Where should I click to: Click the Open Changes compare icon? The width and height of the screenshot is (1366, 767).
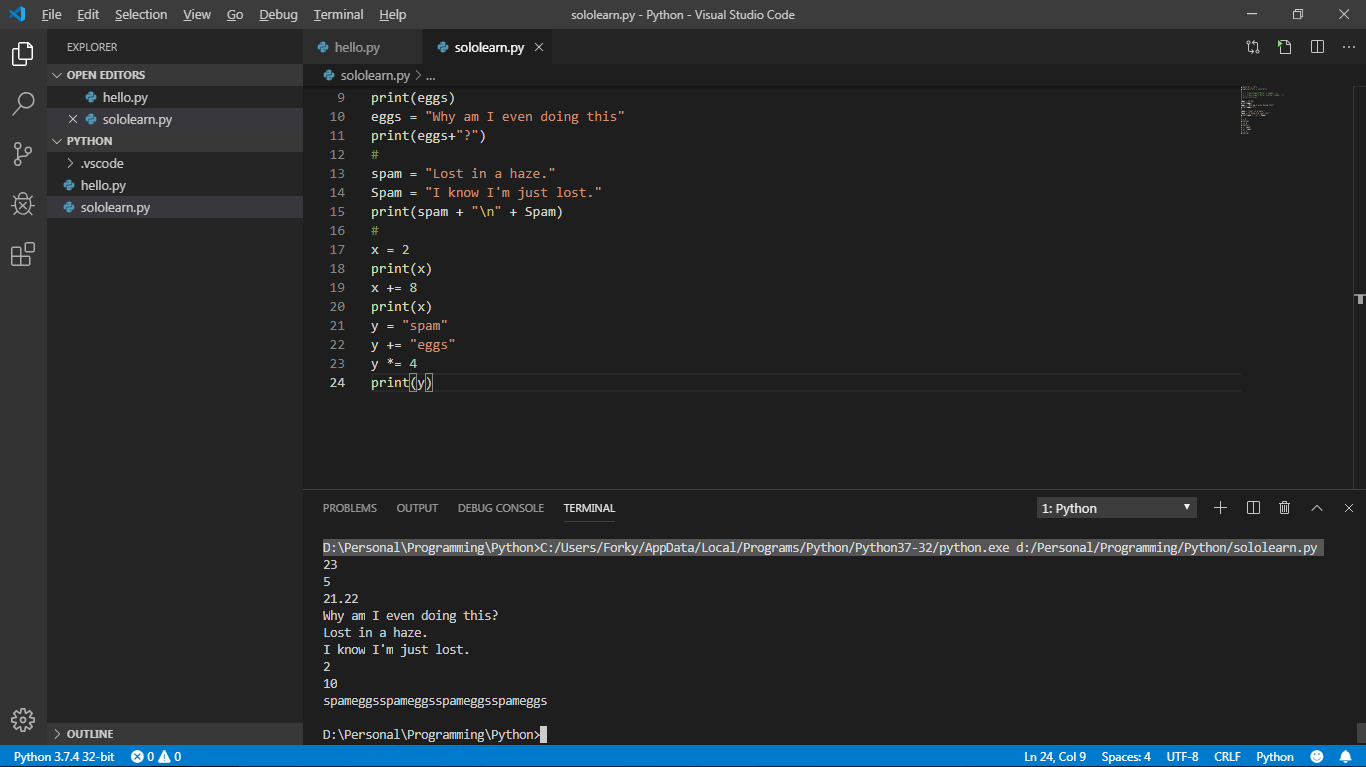[1253, 47]
